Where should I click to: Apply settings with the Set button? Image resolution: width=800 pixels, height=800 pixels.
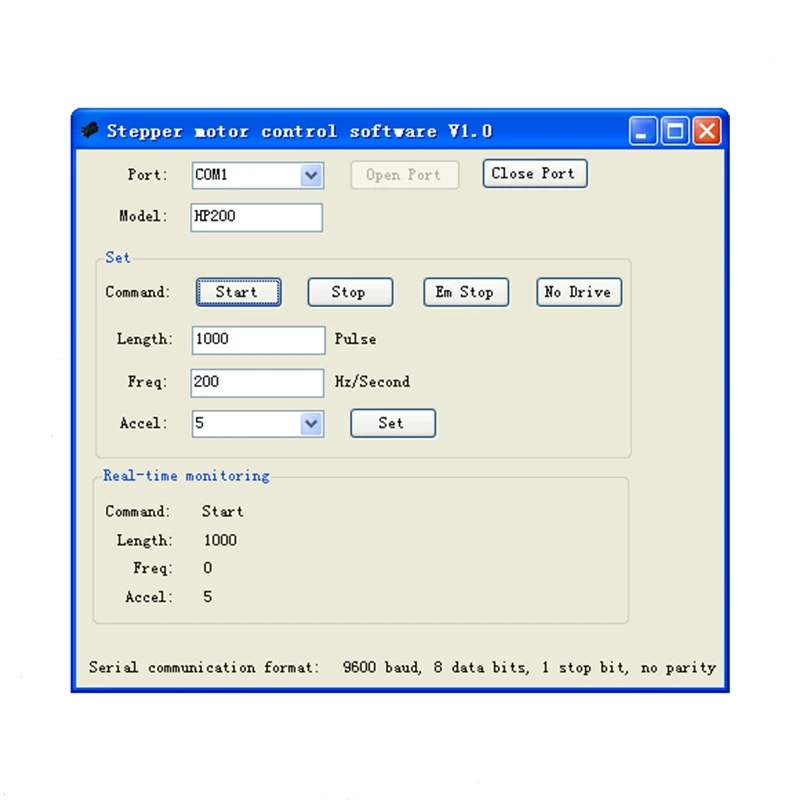393,423
